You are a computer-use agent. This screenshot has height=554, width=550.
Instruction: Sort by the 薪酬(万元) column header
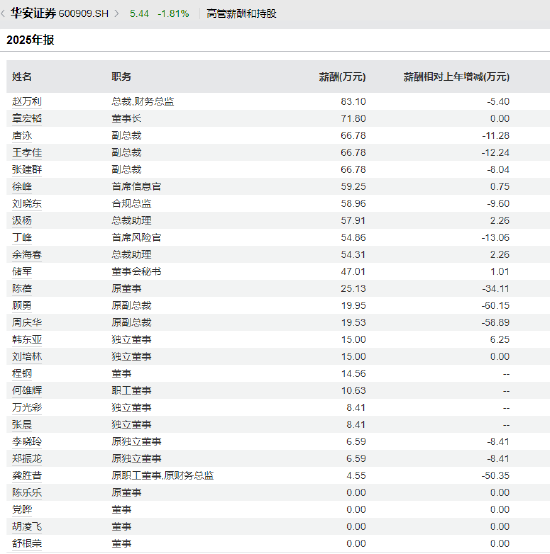click(342, 77)
